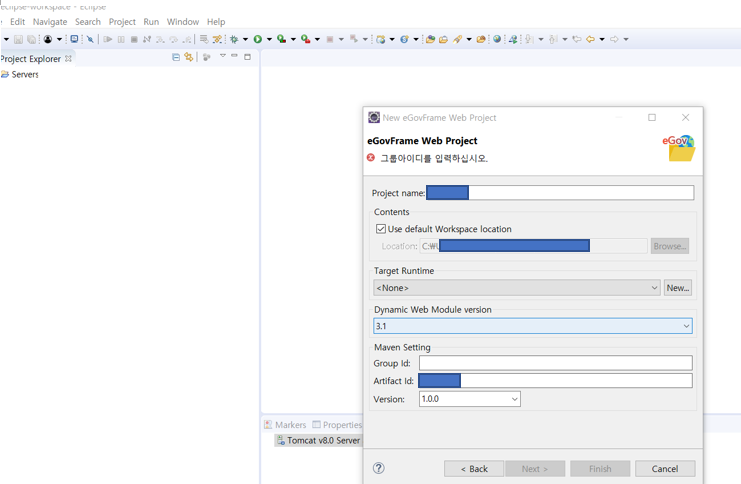Click the Artifact Id input field
Image resolution: width=741 pixels, height=484 pixels.
[555, 380]
